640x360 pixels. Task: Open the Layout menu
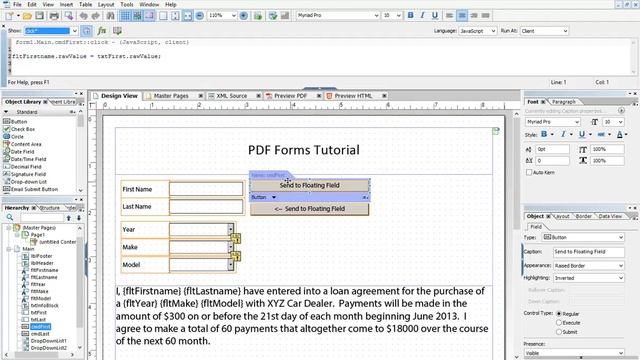(106, 4)
